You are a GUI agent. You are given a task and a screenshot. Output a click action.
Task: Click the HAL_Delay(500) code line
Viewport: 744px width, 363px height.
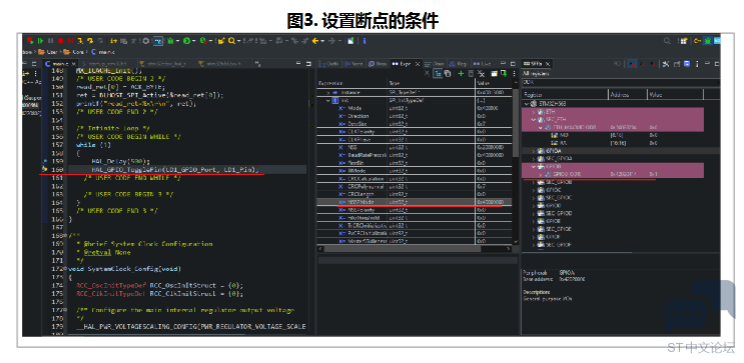[121, 161]
